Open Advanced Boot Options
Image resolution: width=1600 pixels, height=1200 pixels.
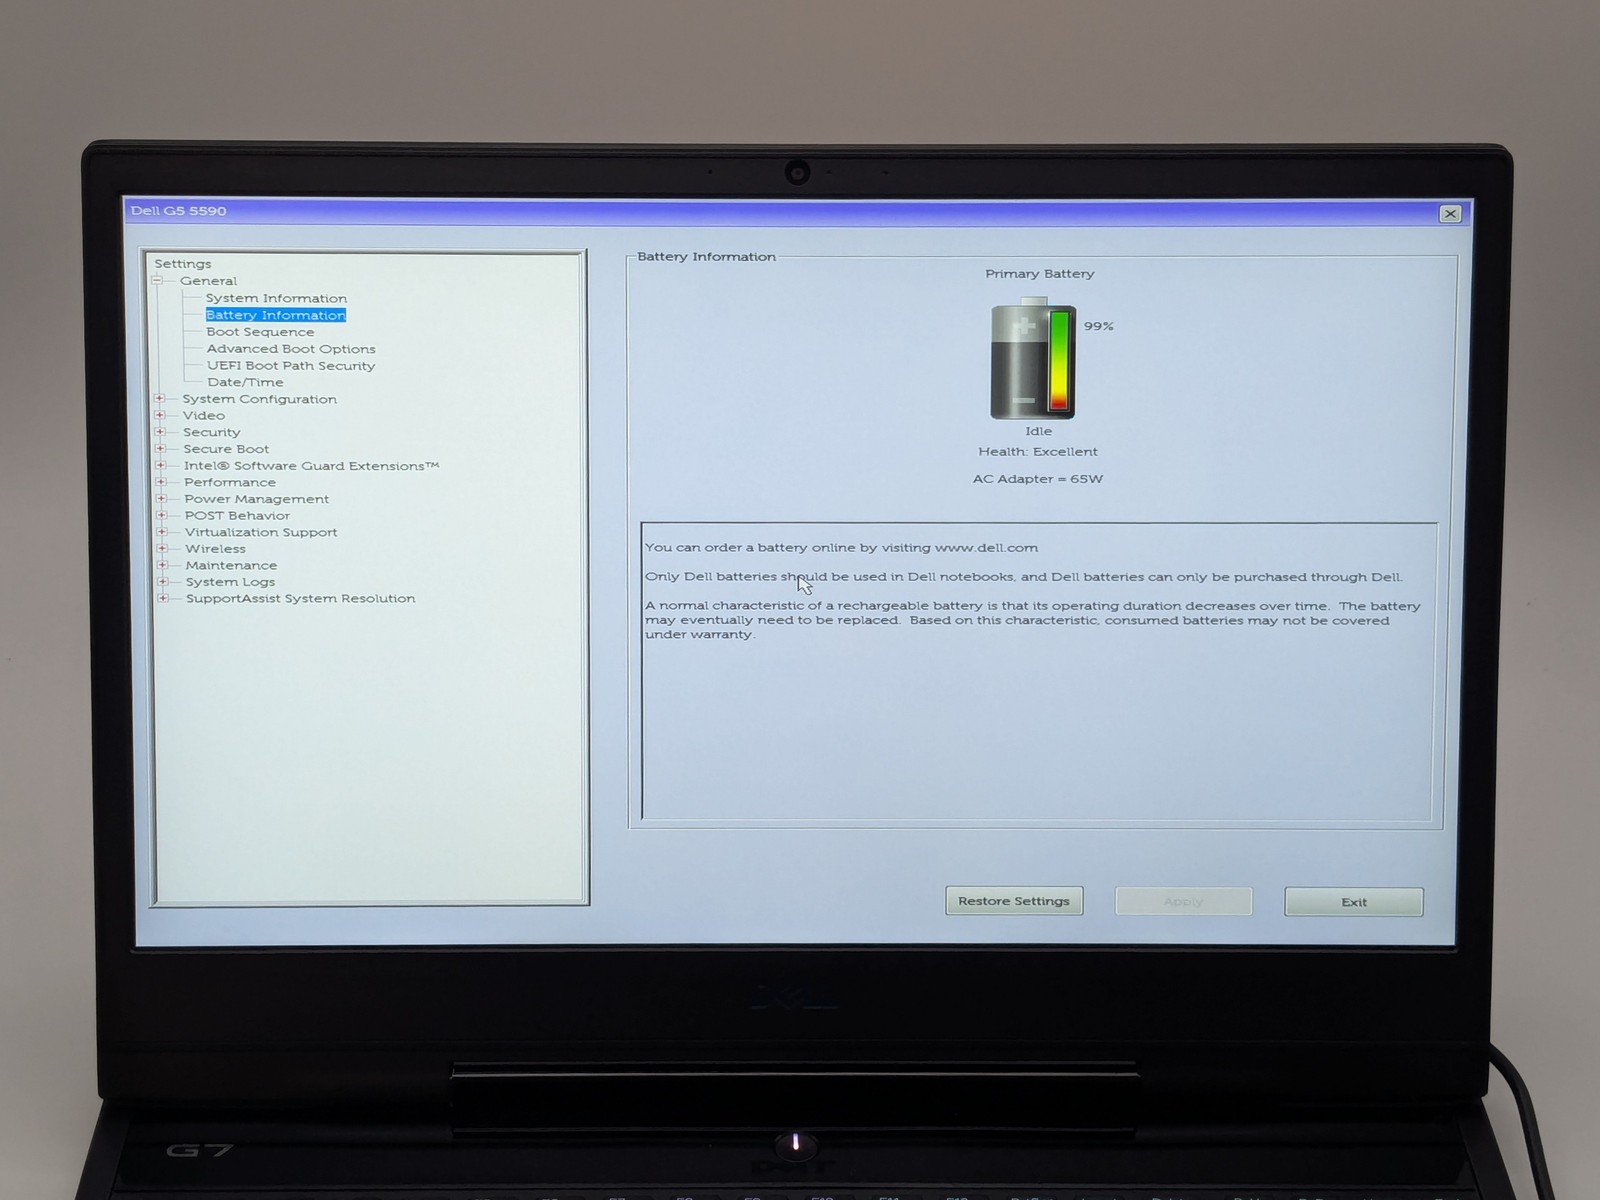291,349
